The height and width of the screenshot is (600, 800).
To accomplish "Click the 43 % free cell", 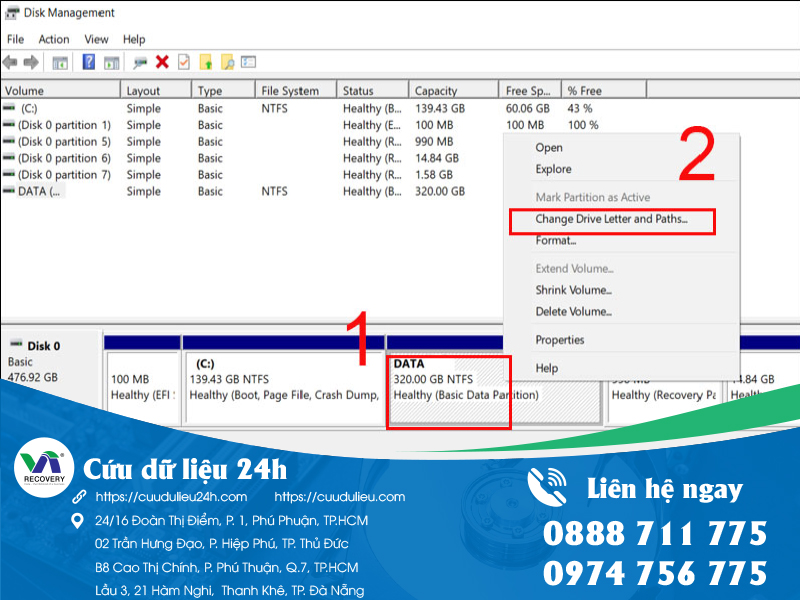I will 580,108.
